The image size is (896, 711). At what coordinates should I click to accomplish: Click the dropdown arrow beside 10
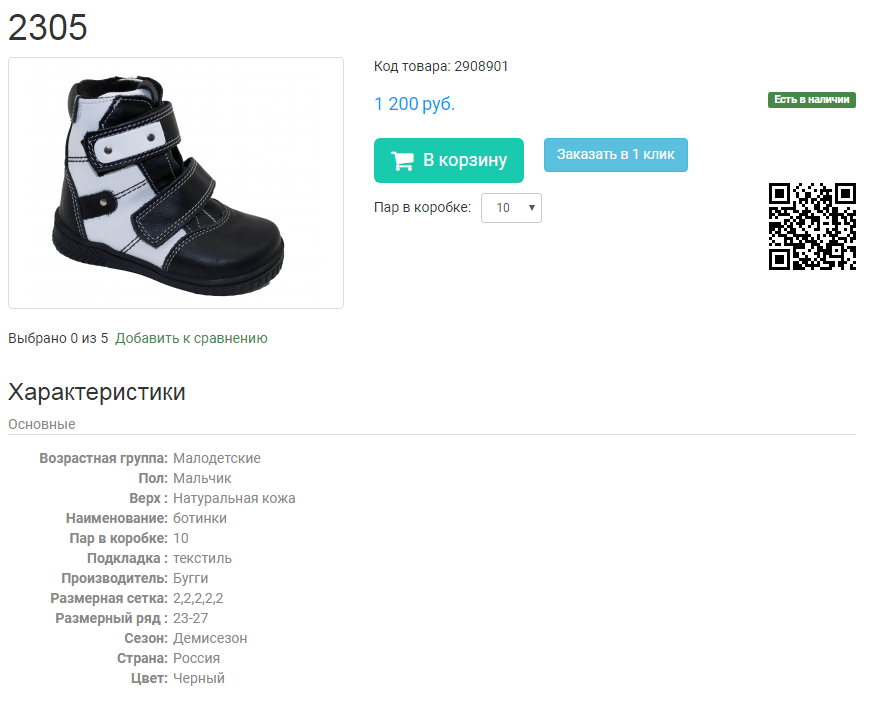tap(531, 207)
